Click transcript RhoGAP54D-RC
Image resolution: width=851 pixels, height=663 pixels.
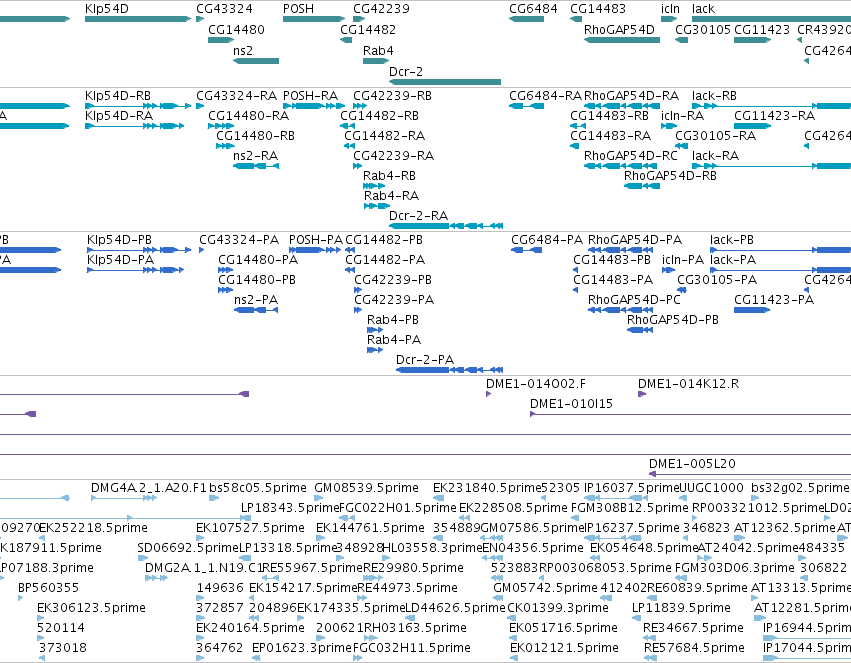point(631,156)
